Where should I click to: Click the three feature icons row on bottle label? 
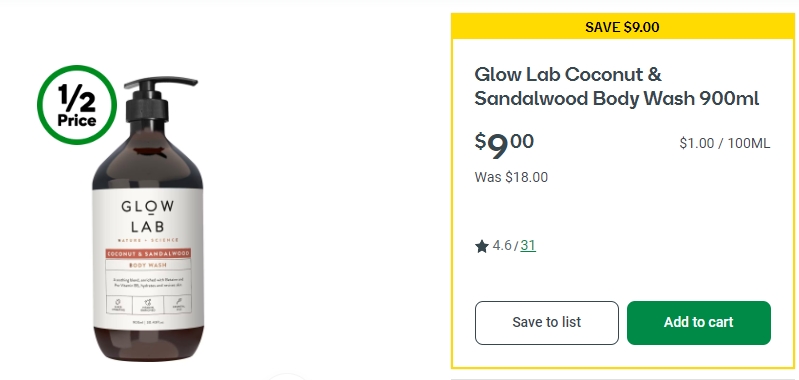(x=148, y=305)
